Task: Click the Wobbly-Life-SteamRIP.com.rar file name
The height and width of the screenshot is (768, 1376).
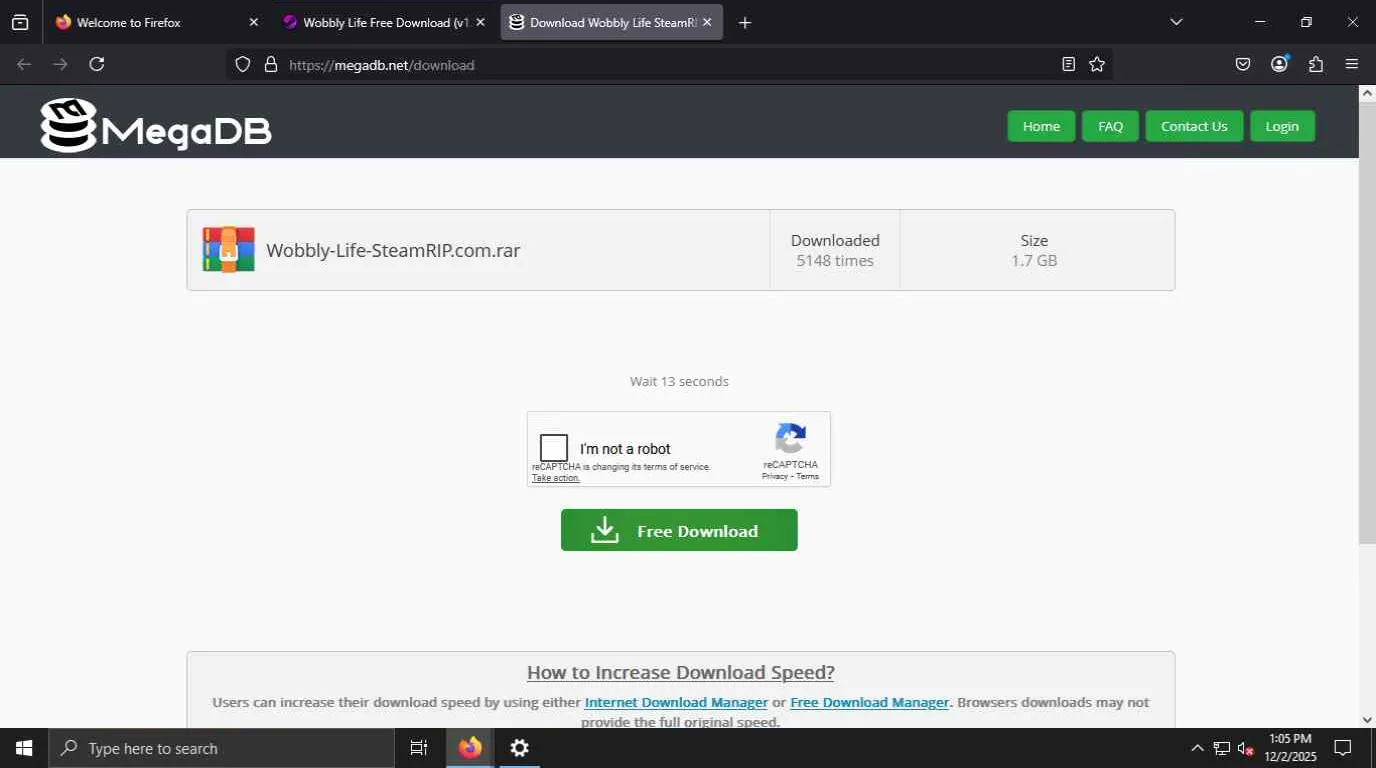Action: pos(393,250)
